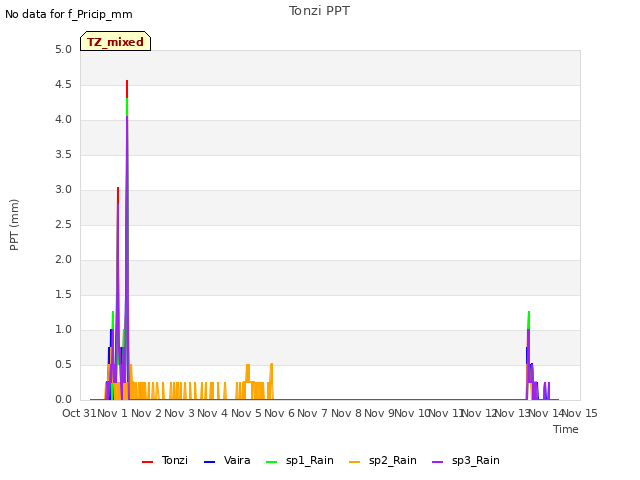This screenshot has height=480, width=640.
Task: Click the 0.5 y-axis tick label
Action: point(63,365)
